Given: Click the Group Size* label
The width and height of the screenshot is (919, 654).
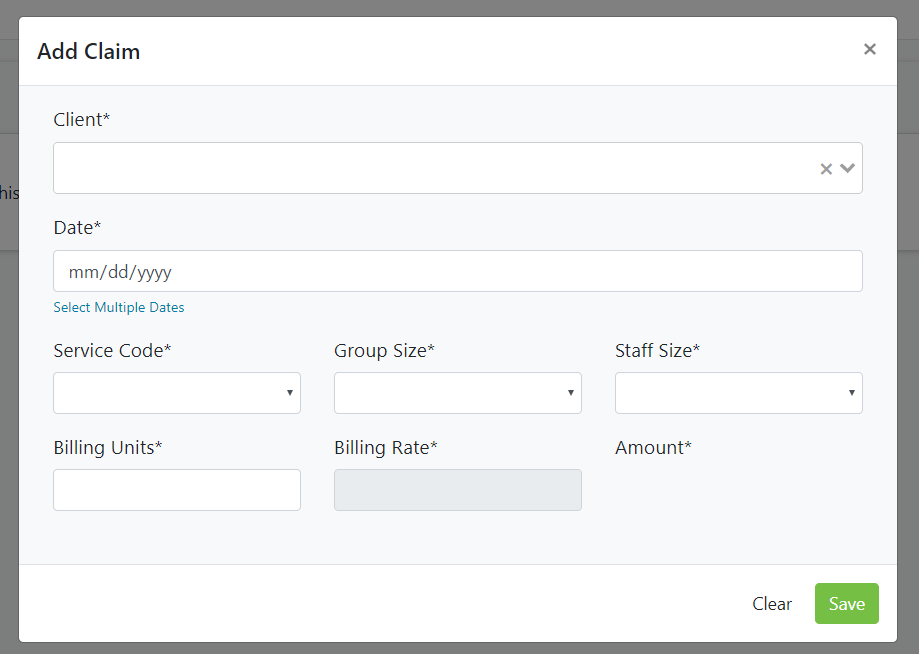Looking at the screenshot, I should pos(385,350).
